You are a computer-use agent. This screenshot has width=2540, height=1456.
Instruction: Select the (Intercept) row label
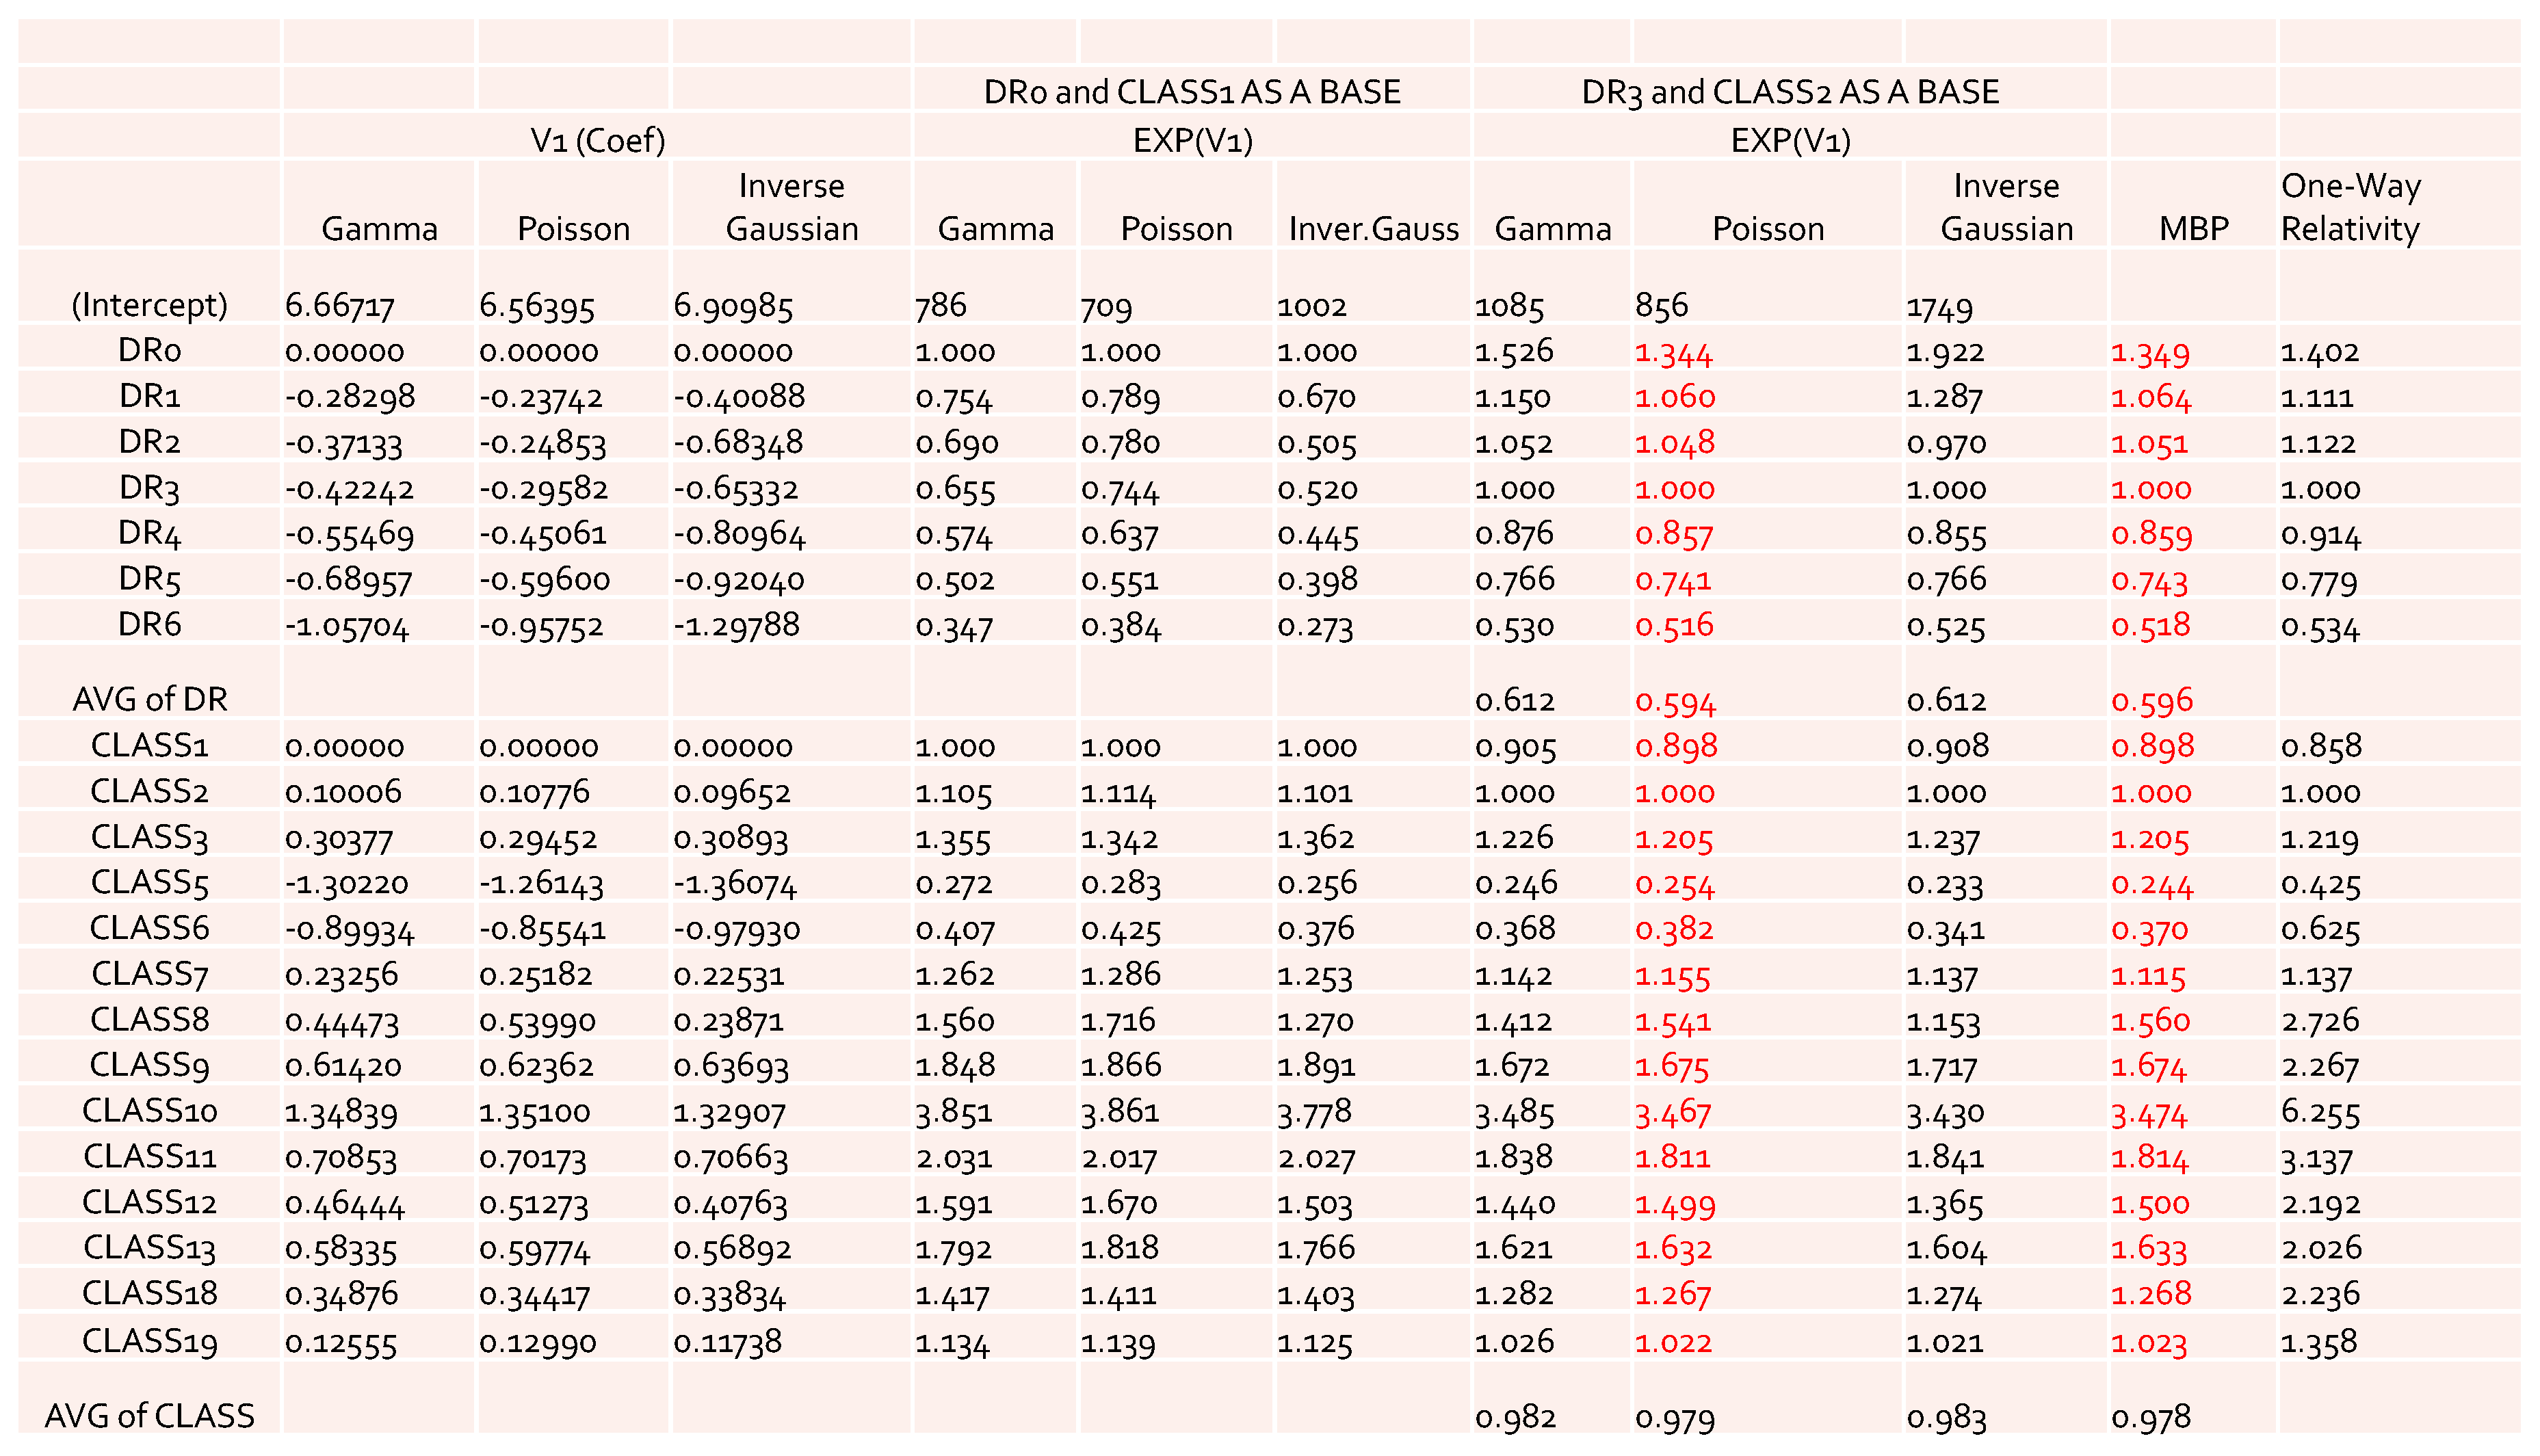(x=149, y=304)
